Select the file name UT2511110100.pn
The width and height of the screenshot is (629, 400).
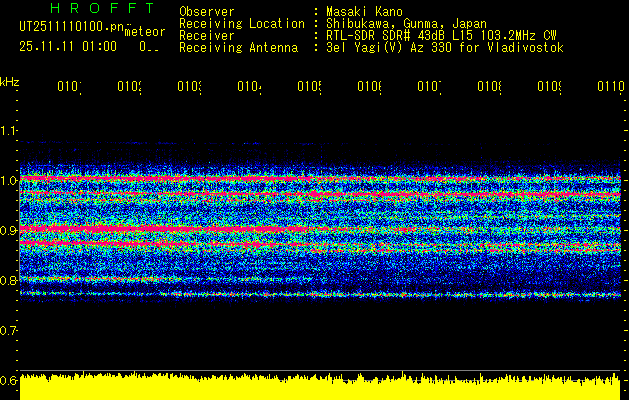click(x=72, y=27)
